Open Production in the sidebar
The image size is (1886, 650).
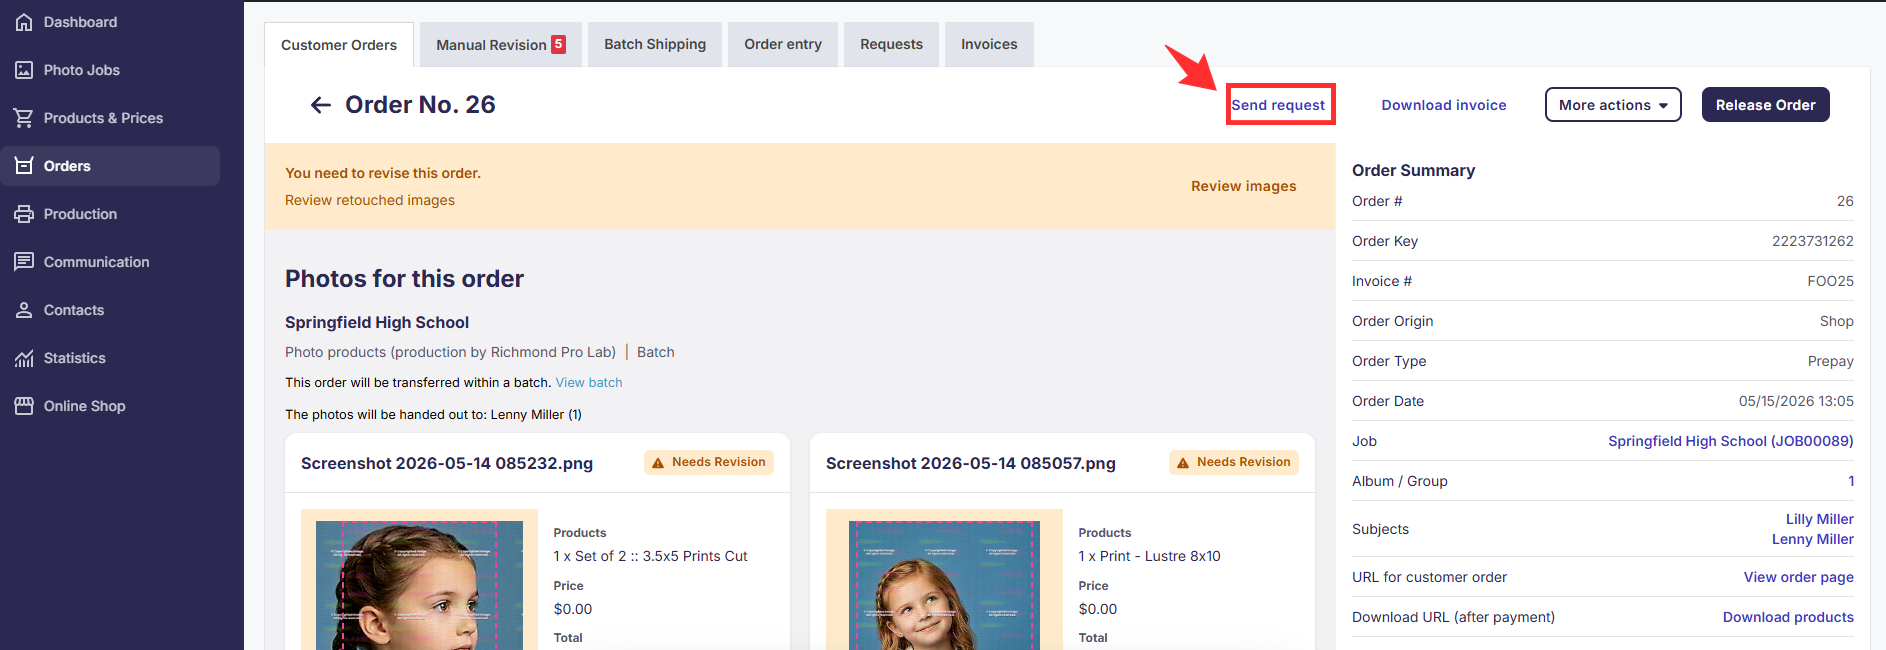[x=110, y=214]
